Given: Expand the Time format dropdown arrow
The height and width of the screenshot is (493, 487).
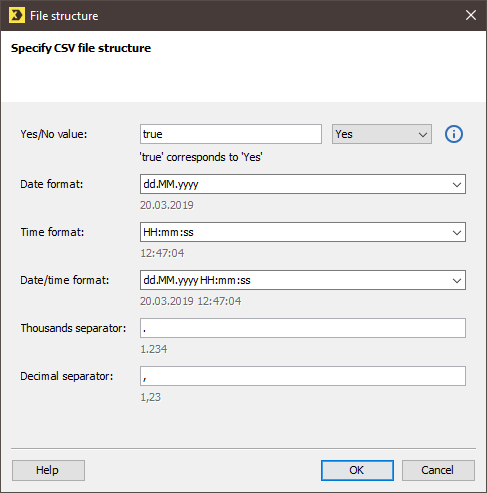Looking at the screenshot, I should click(x=457, y=232).
